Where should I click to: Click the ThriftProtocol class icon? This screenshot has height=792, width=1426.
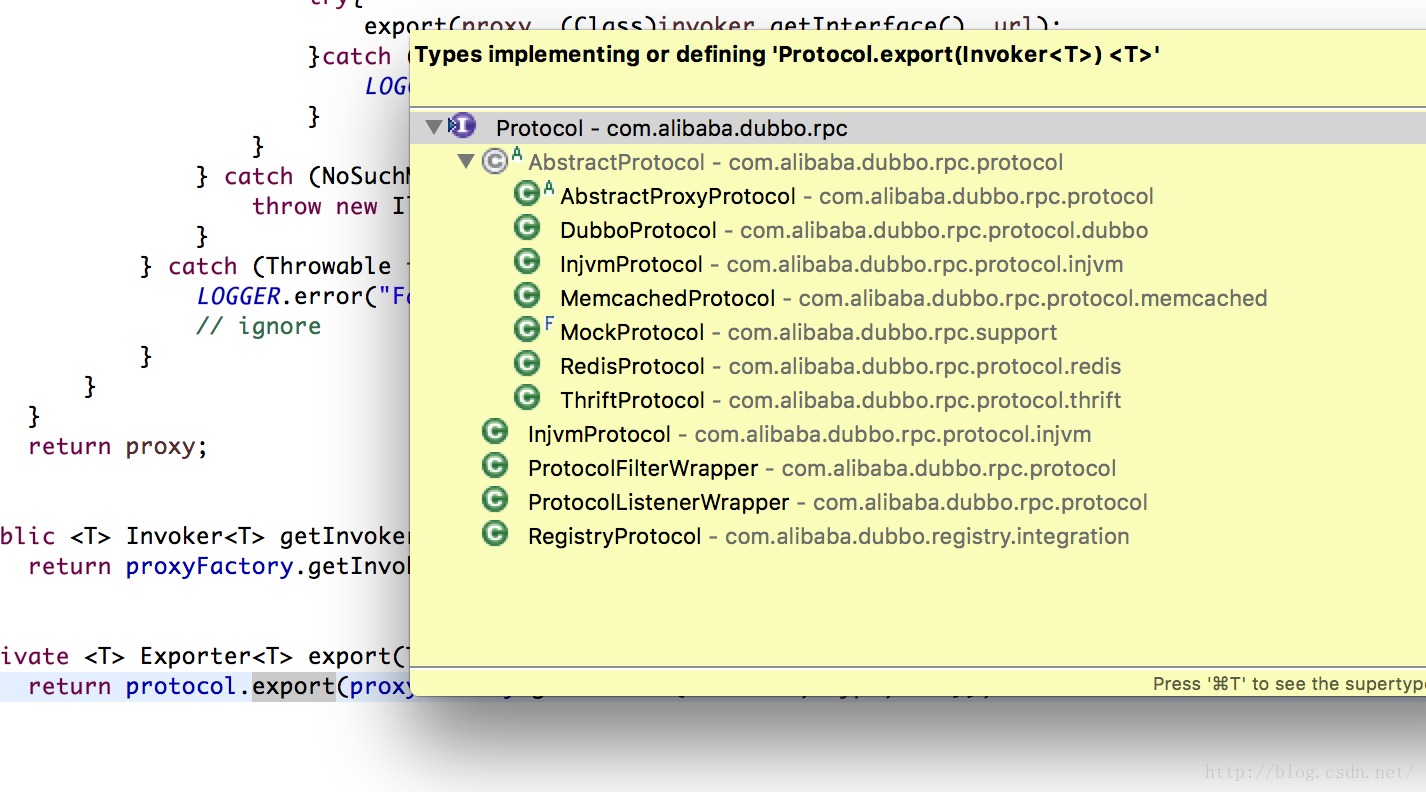(527, 398)
